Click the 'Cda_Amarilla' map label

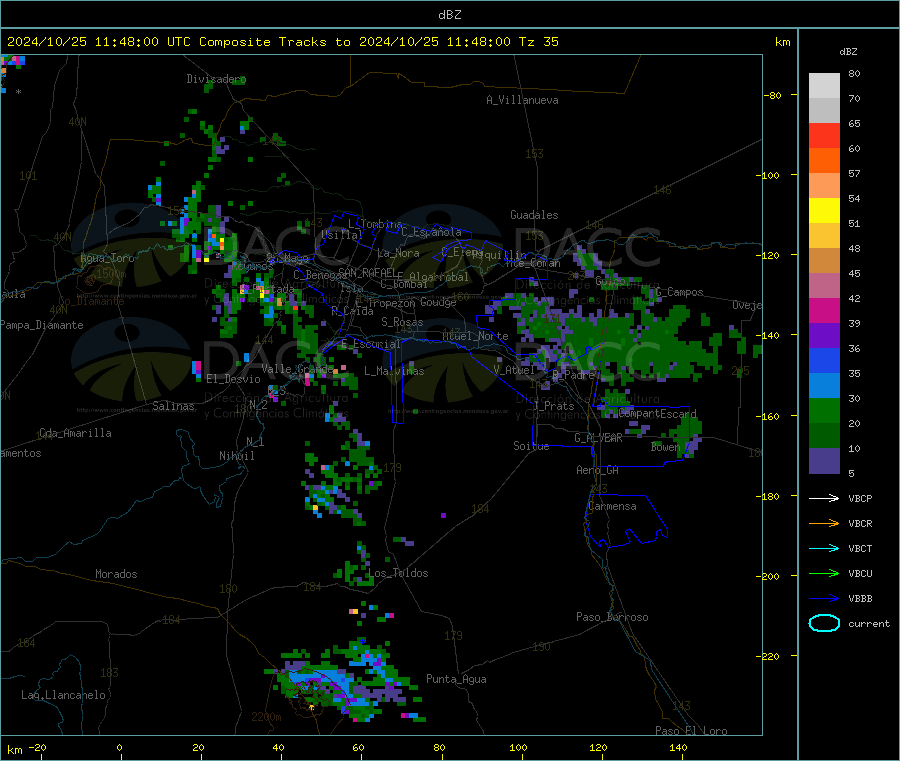click(75, 433)
